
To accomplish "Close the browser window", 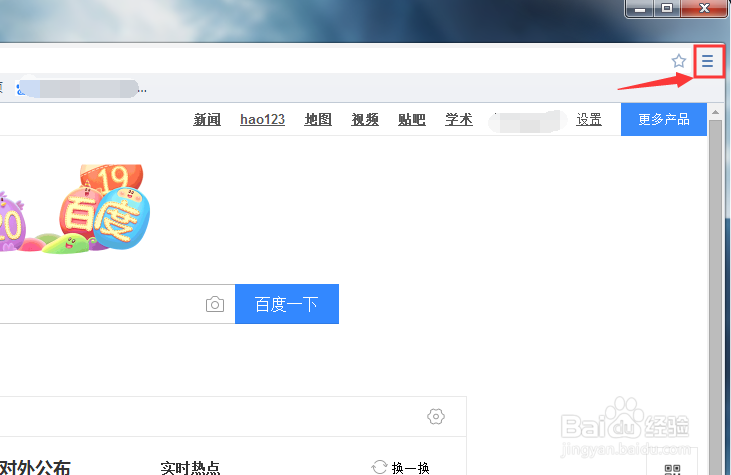I will point(704,8).
